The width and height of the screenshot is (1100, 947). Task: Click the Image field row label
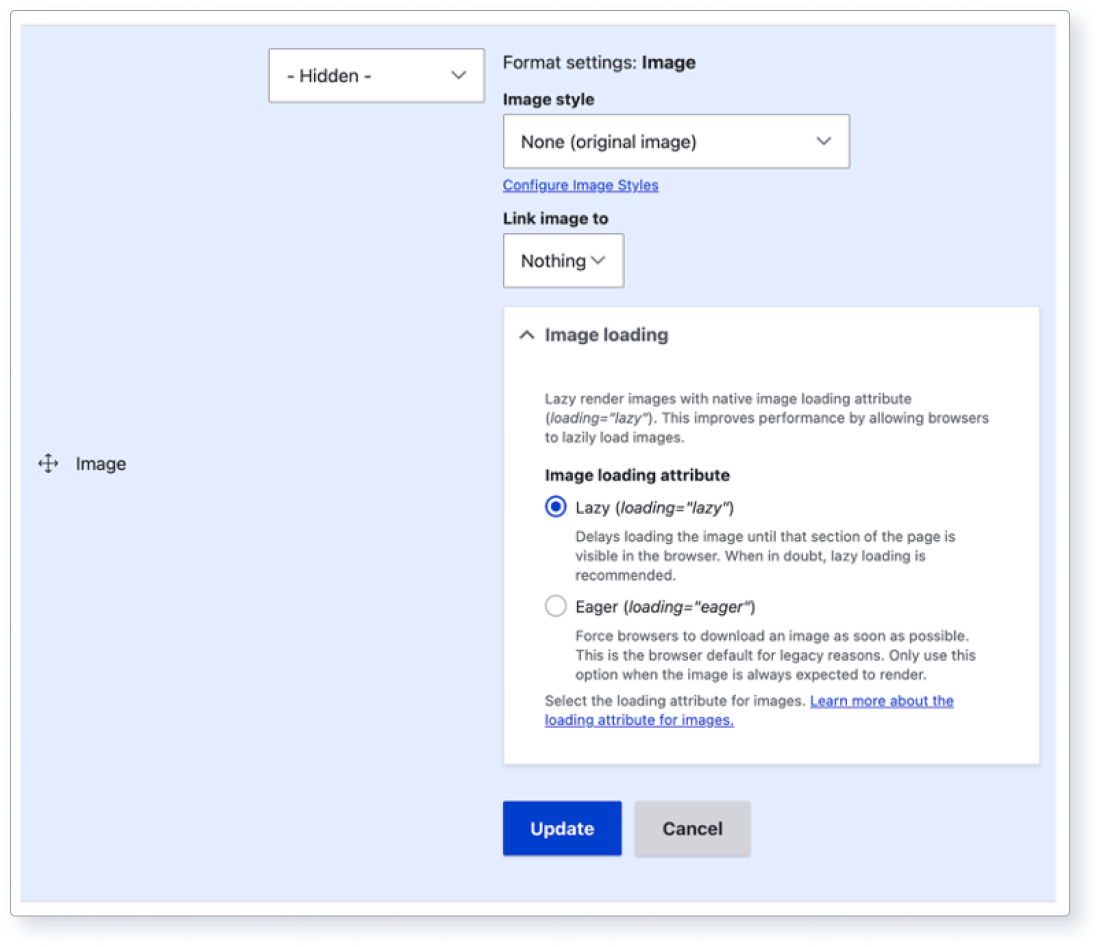click(x=100, y=463)
